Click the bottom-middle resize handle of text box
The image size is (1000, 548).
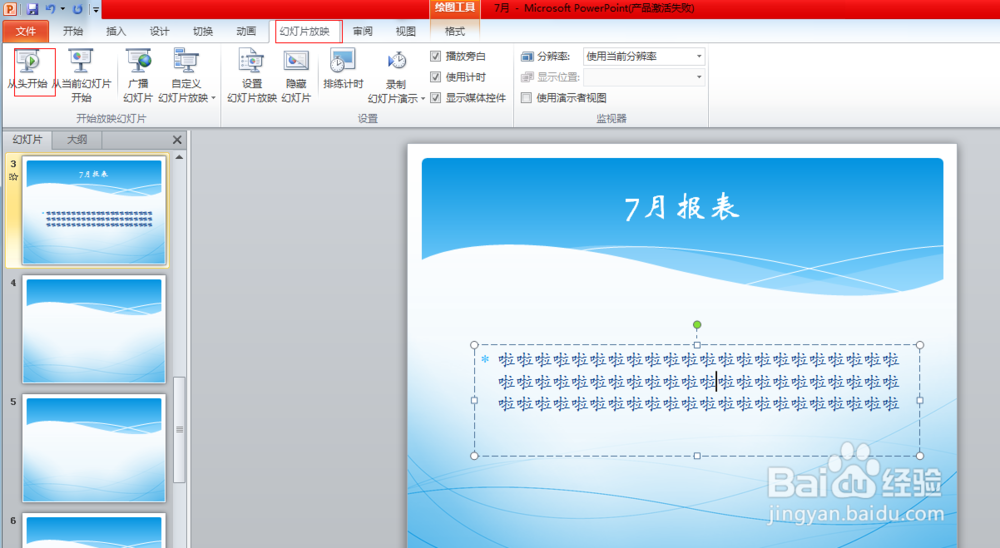(697, 455)
